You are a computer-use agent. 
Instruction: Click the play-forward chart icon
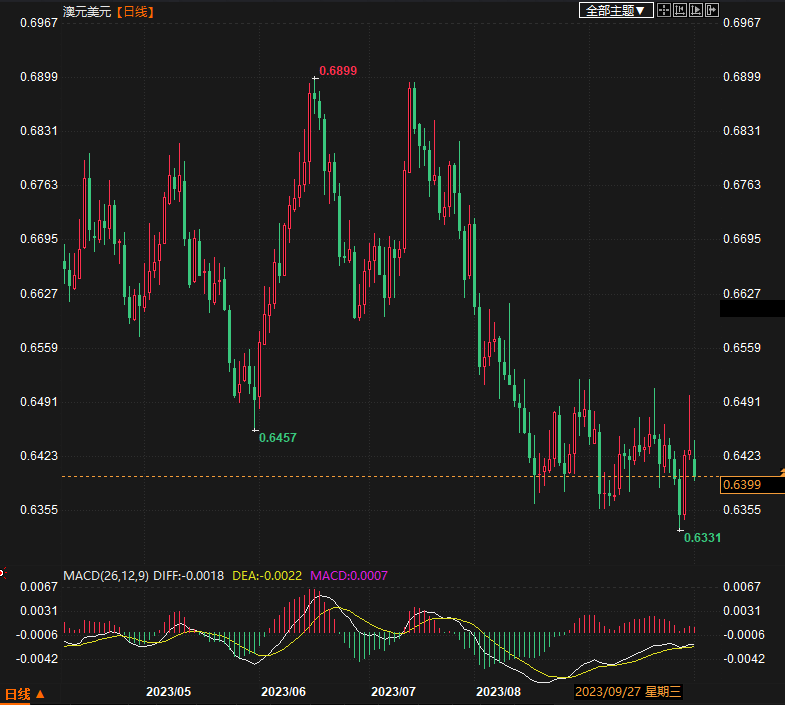(x=696, y=10)
